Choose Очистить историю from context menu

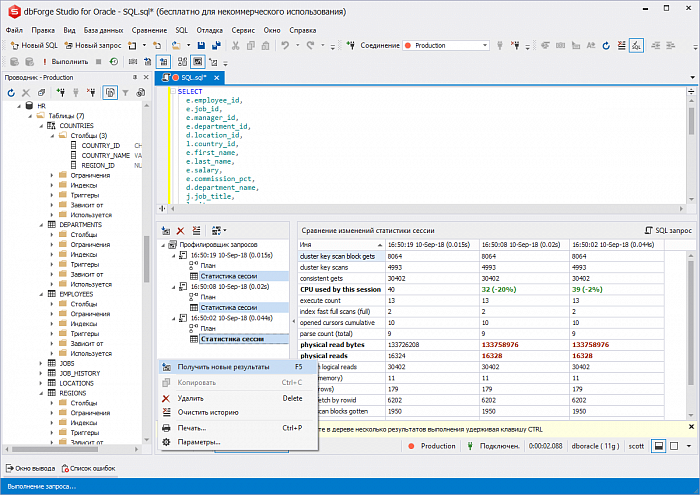pos(238,412)
